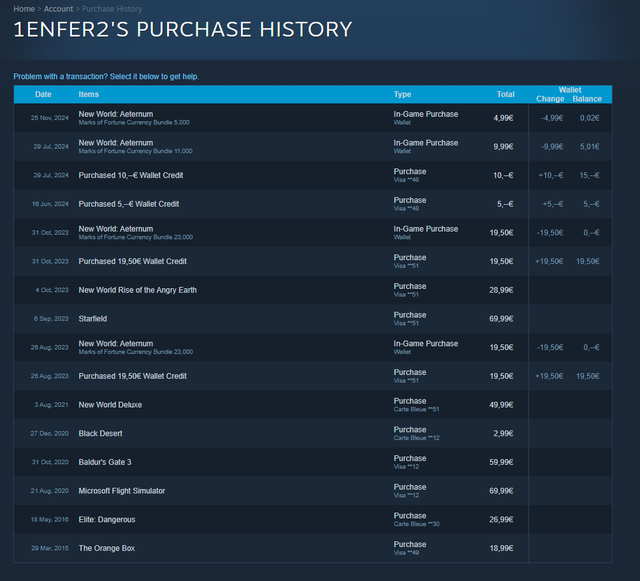Select the Wallet Balance column header
Viewport: 640px width, 581px height.
(587, 99)
